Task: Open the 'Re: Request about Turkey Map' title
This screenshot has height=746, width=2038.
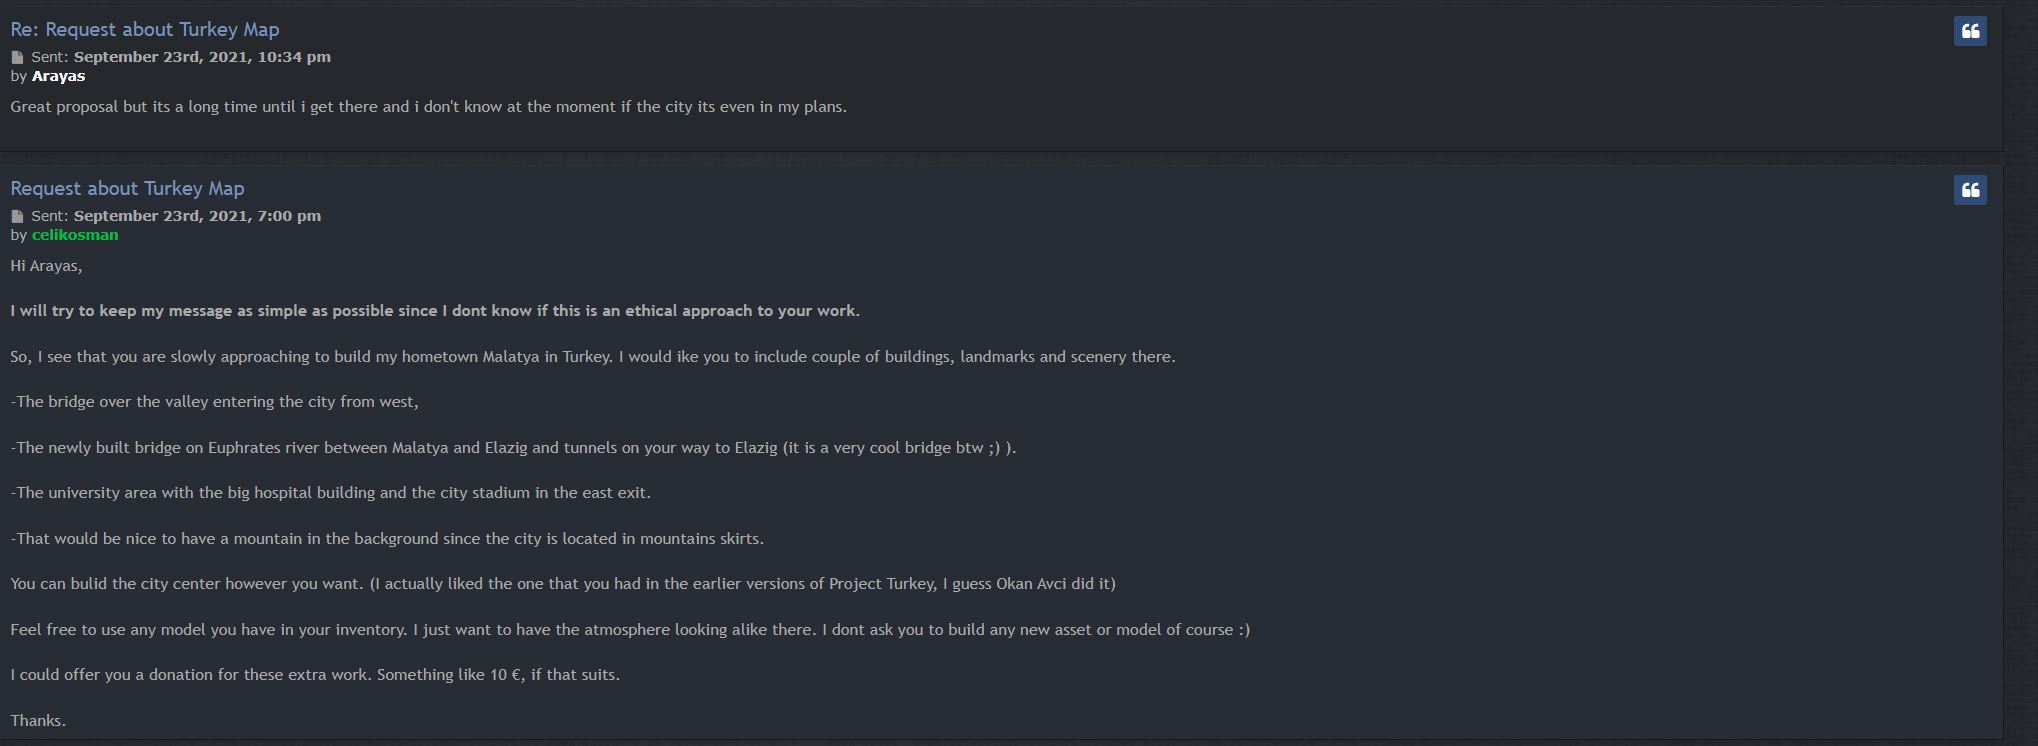Action: tap(145, 30)
